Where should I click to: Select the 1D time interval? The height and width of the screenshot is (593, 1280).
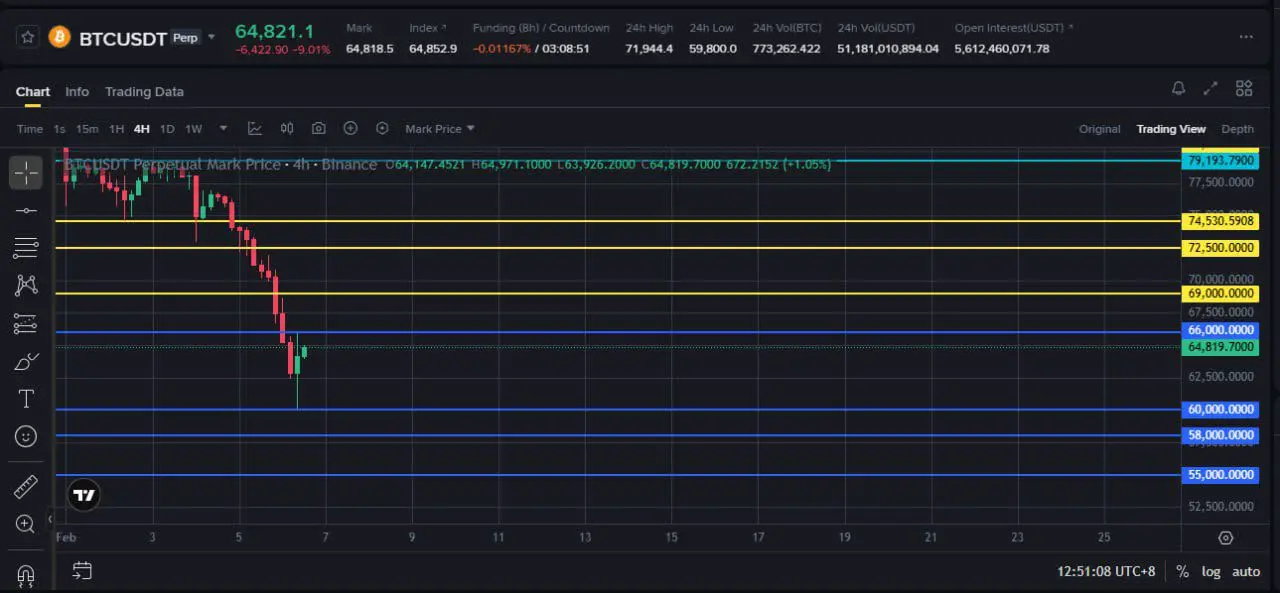click(x=167, y=129)
